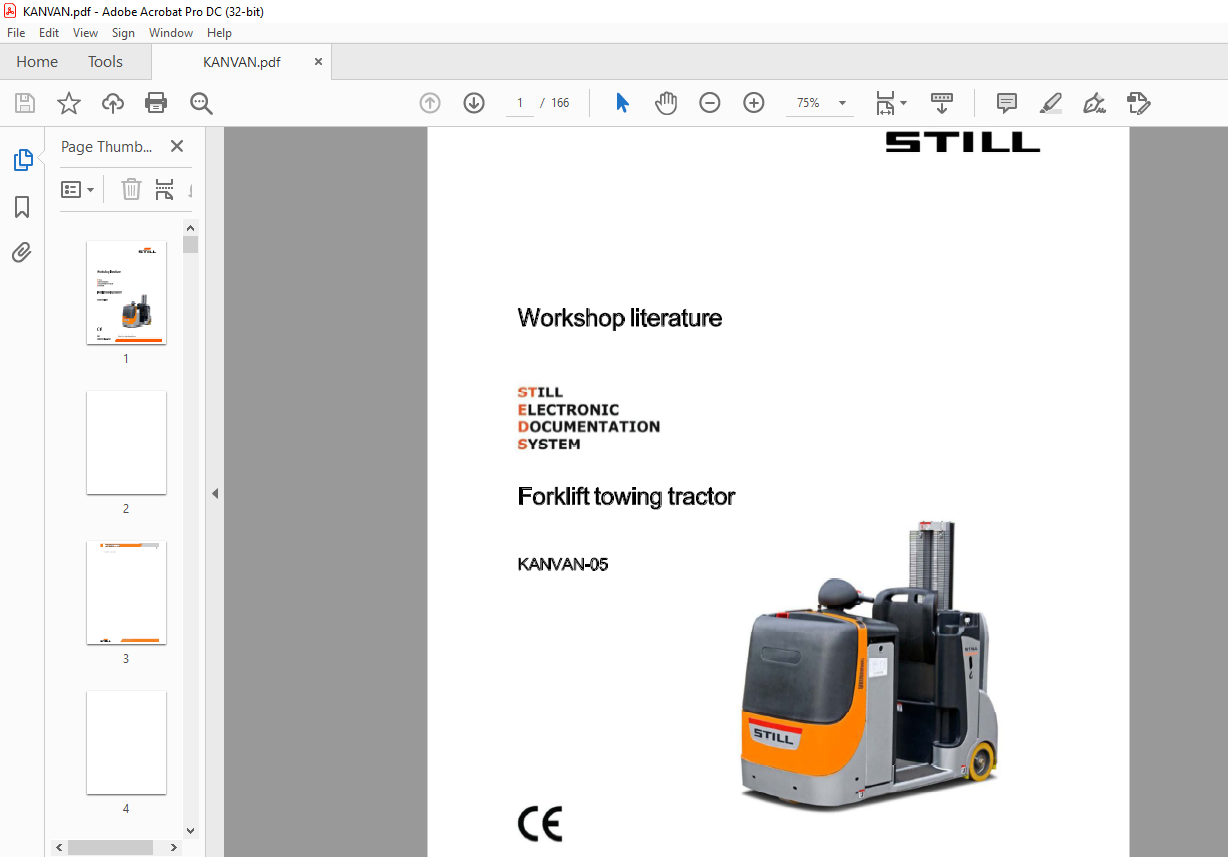
Task: Print the KANVAN.pdf document
Action: coord(156,103)
